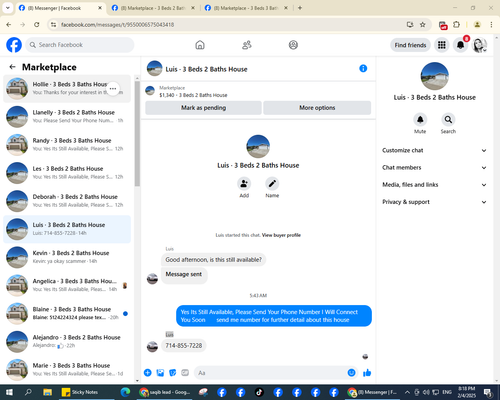
Task: Open the emoji picker in message box
Action: [x=351, y=373]
